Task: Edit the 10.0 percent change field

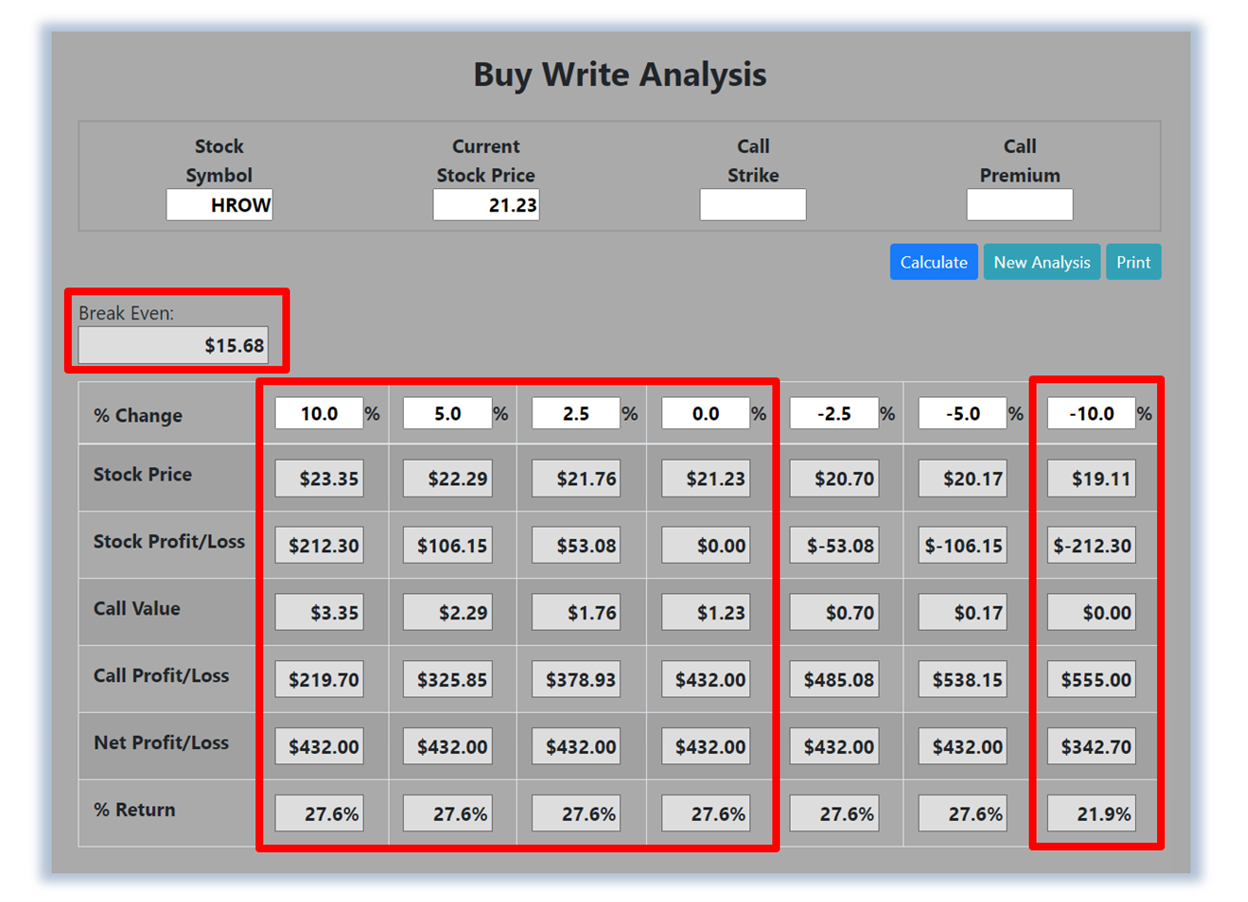Action: (319, 413)
